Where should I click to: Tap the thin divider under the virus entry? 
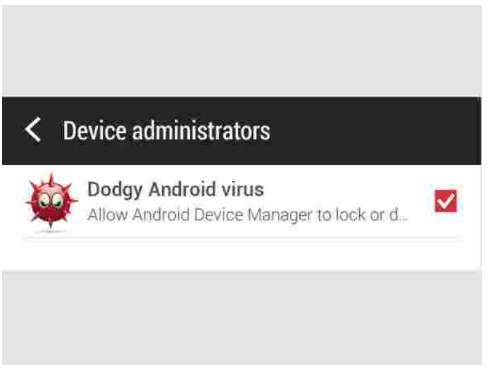pos(242,238)
